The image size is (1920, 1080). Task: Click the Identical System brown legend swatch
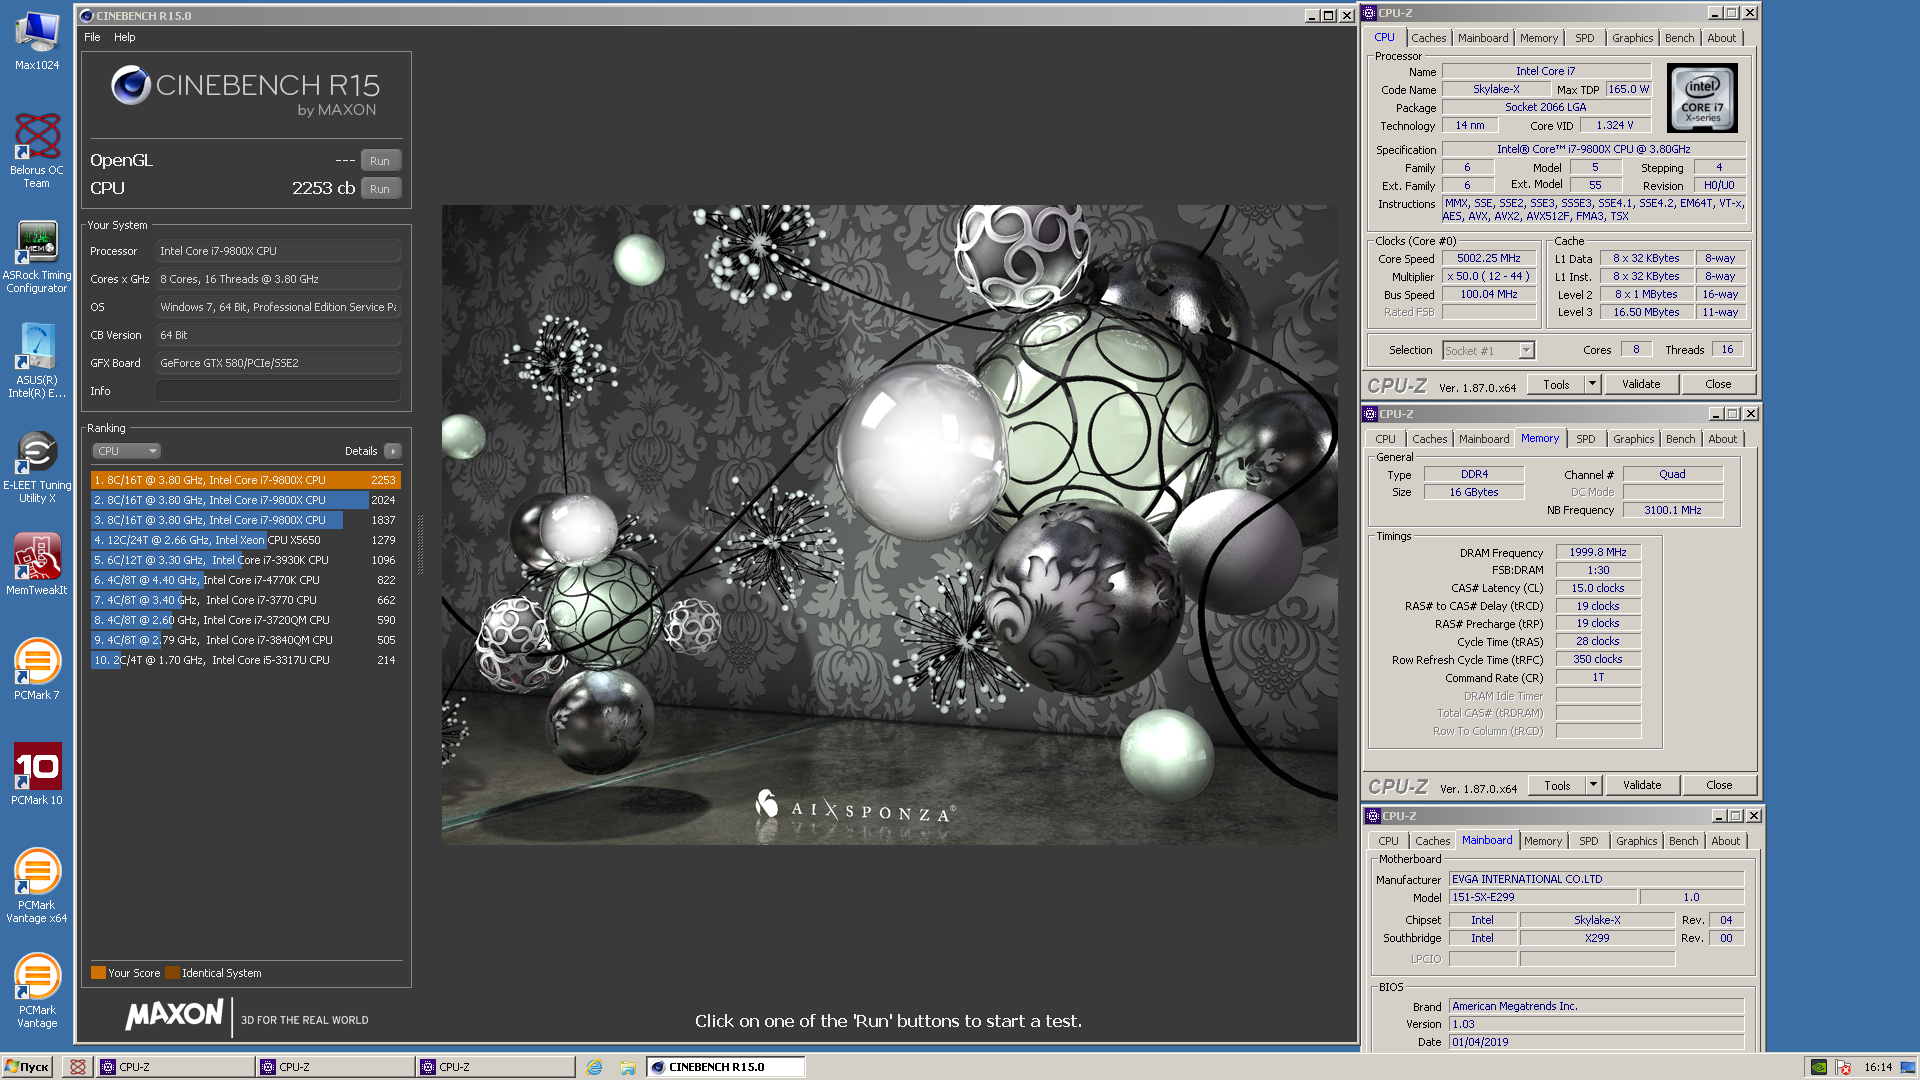(172, 973)
